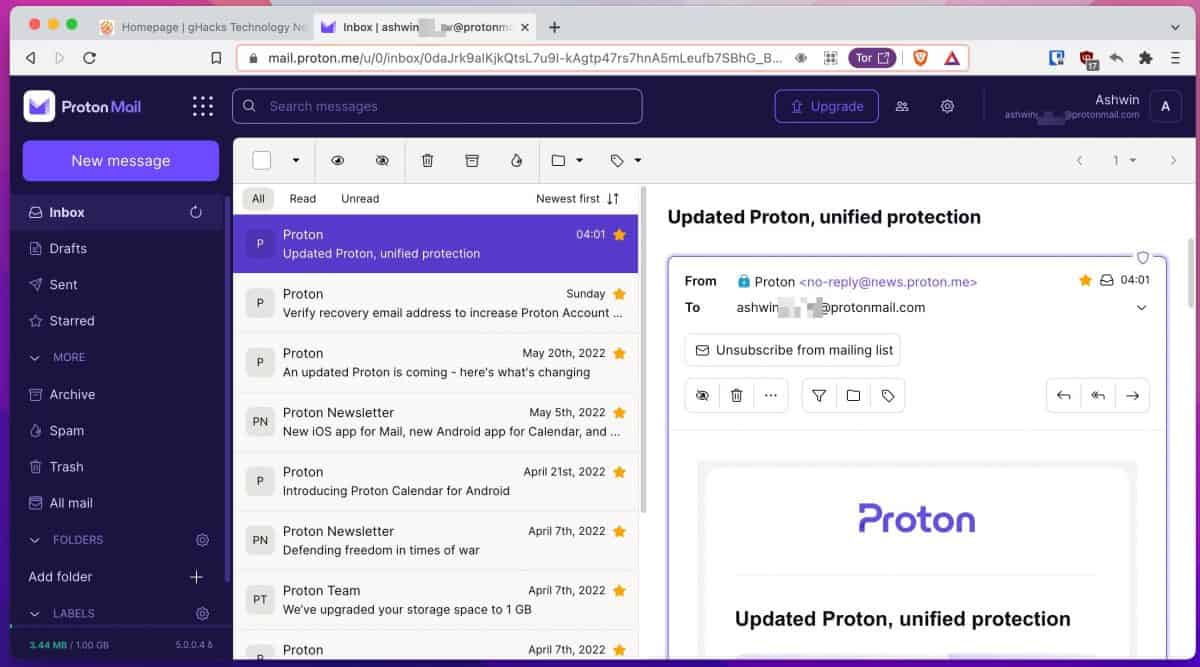The width and height of the screenshot is (1200, 667).
Task: Reply to the Proton email
Action: click(1063, 395)
